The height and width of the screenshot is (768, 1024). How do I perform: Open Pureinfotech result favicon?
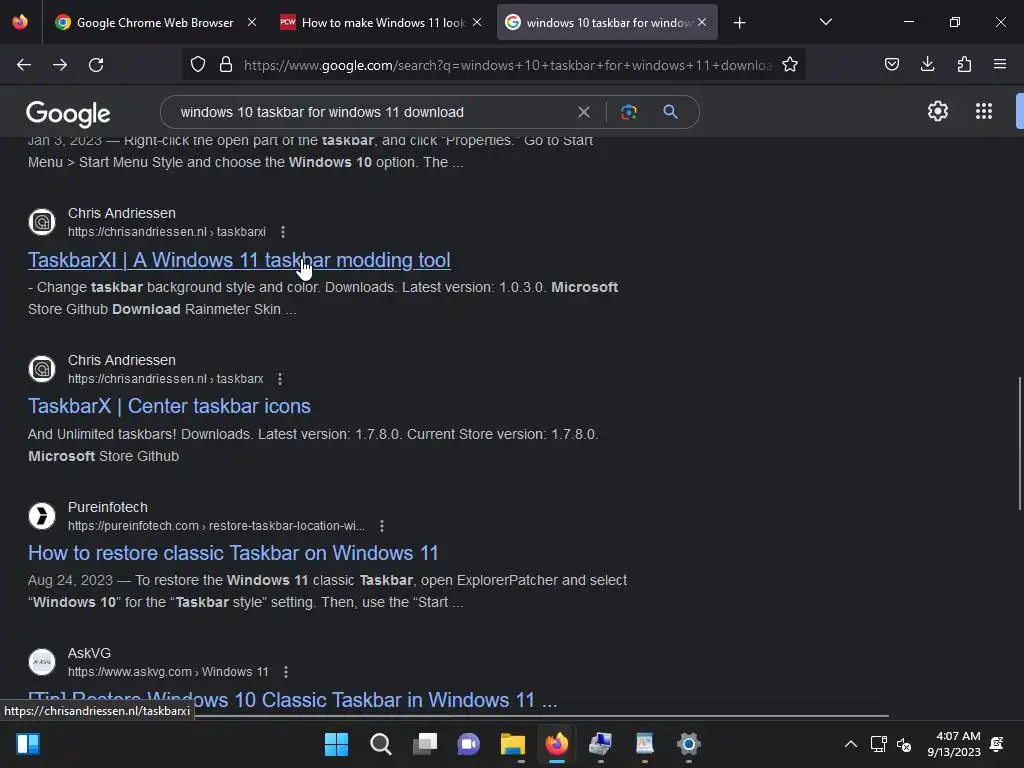point(42,516)
